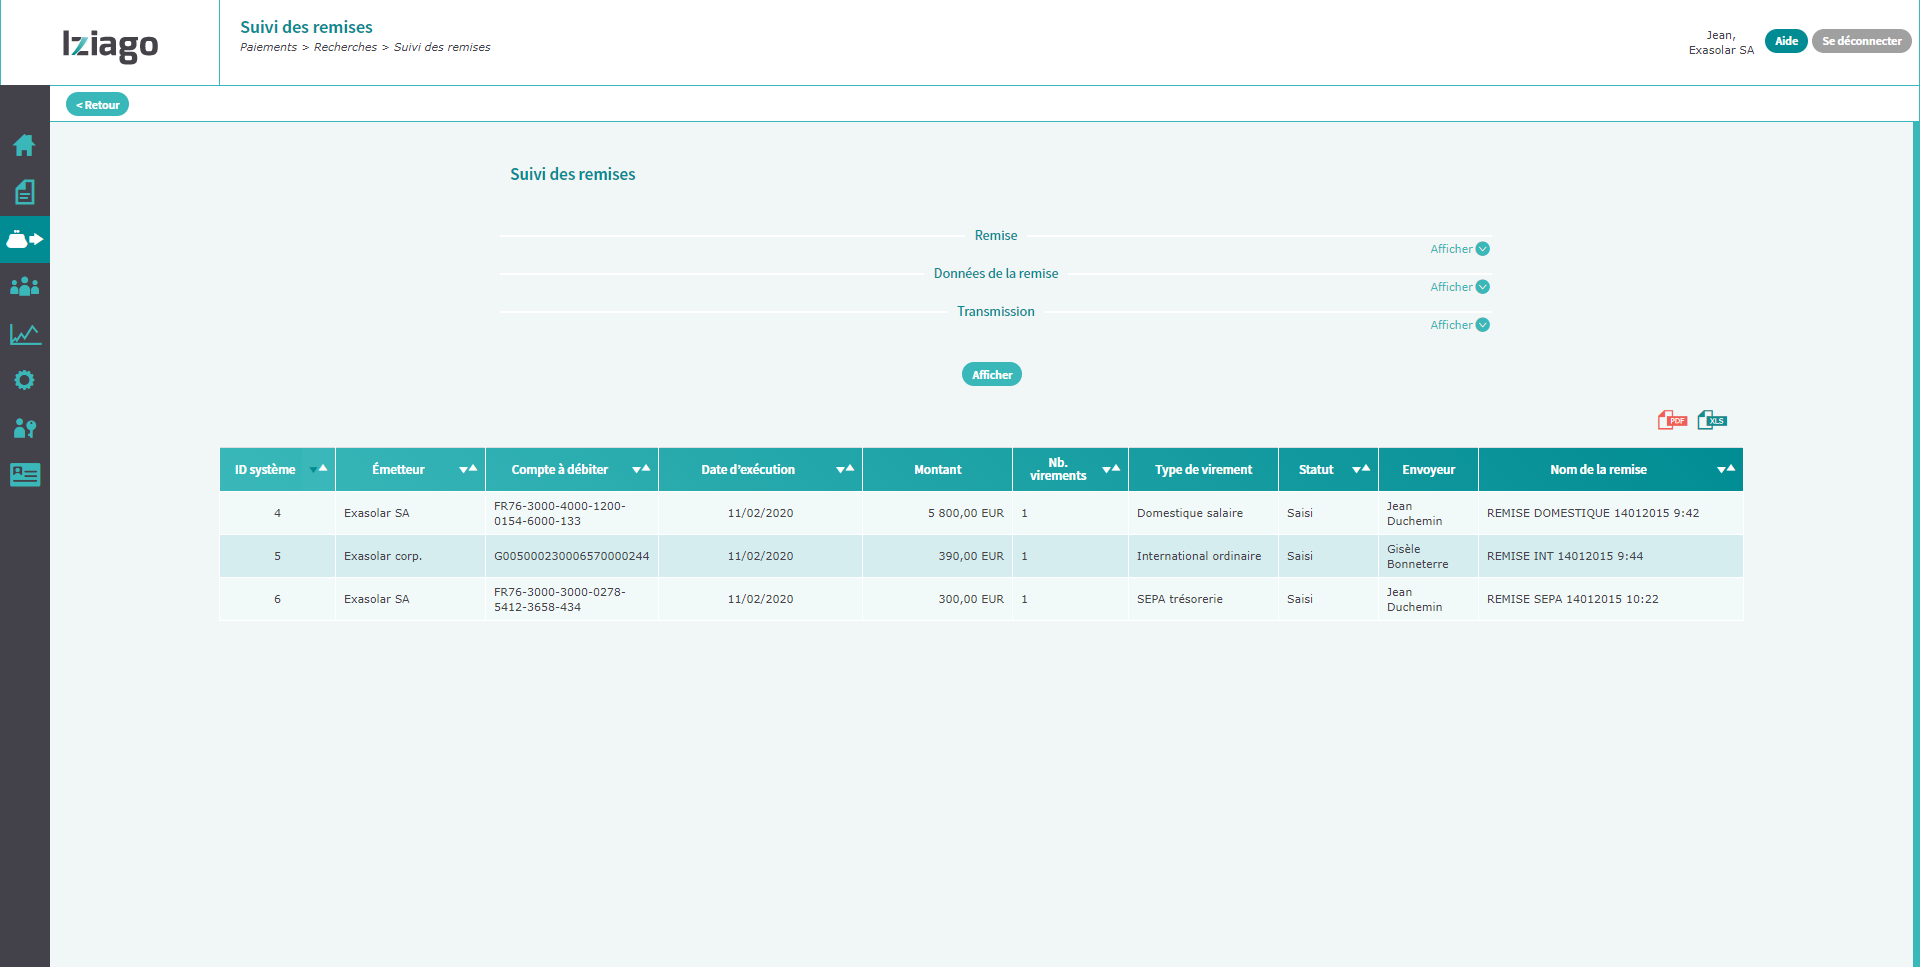This screenshot has height=967, width=1920.
Task: Select the row REMISE DOMESTIQUE 14012015 9:42
Action: [981, 513]
